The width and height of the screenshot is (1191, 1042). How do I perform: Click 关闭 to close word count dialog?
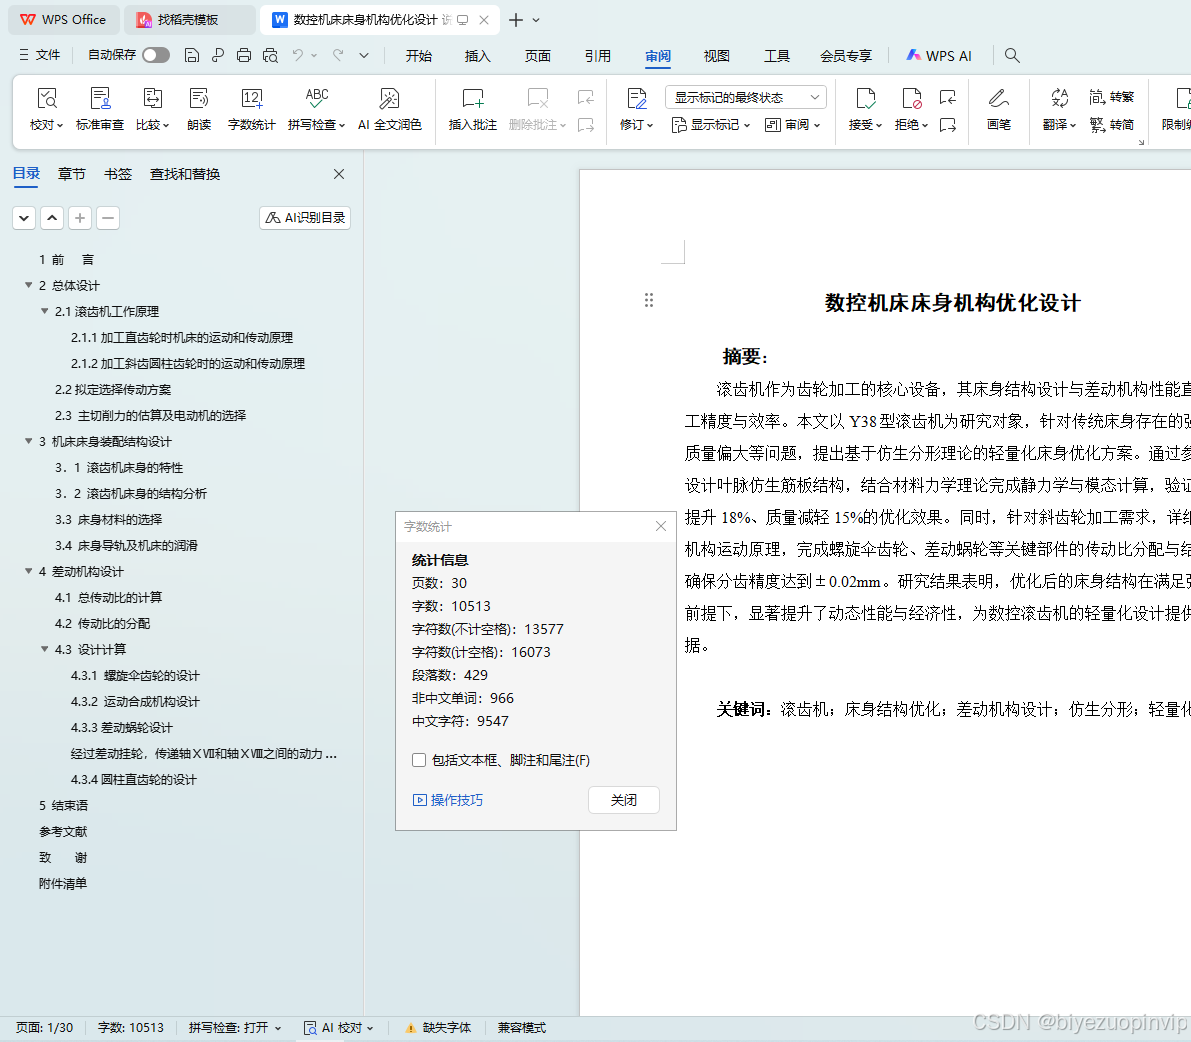[623, 799]
